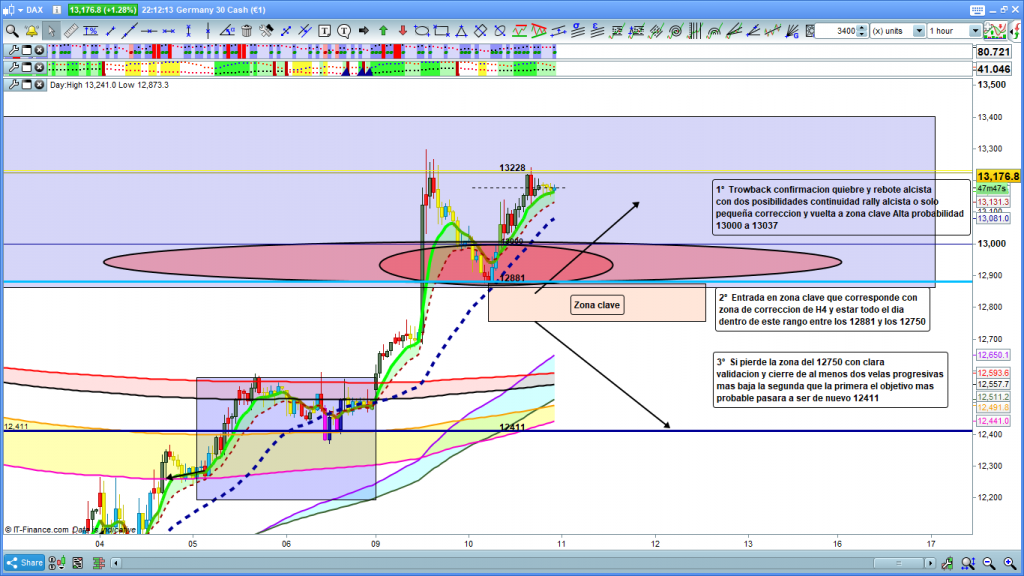Select the ruler measurement tool
The height and width of the screenshot is (576, 1024).
point(71,30)
